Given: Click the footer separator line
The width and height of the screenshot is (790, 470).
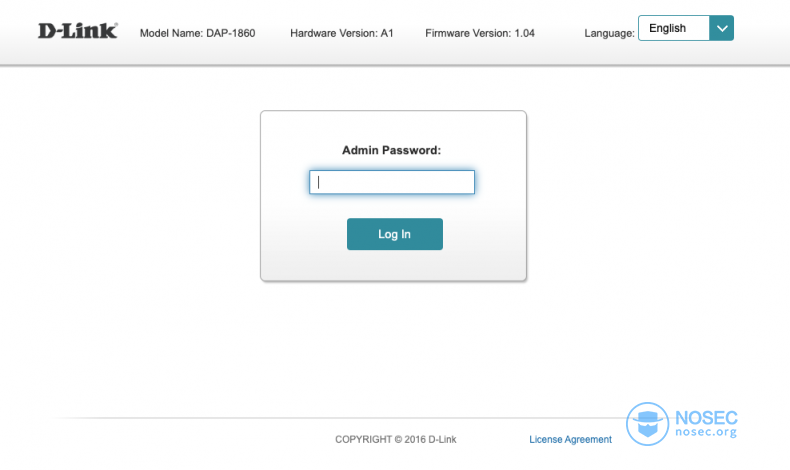Looking at the screenshot, I should point(300,418).
